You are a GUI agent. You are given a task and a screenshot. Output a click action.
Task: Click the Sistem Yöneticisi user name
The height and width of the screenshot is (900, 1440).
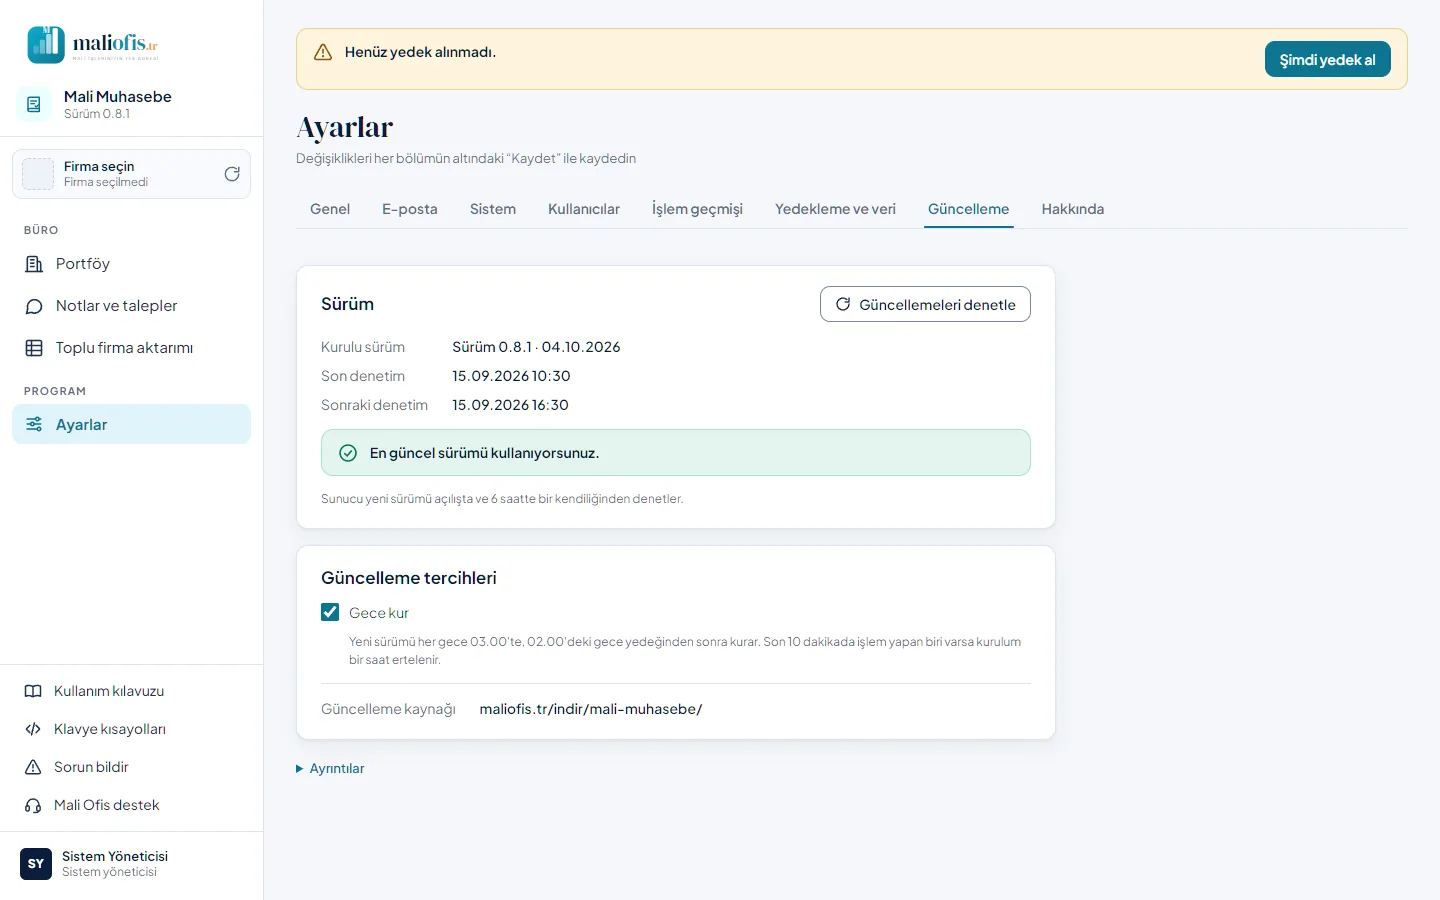pyautogui.click(x=115, y=856)
